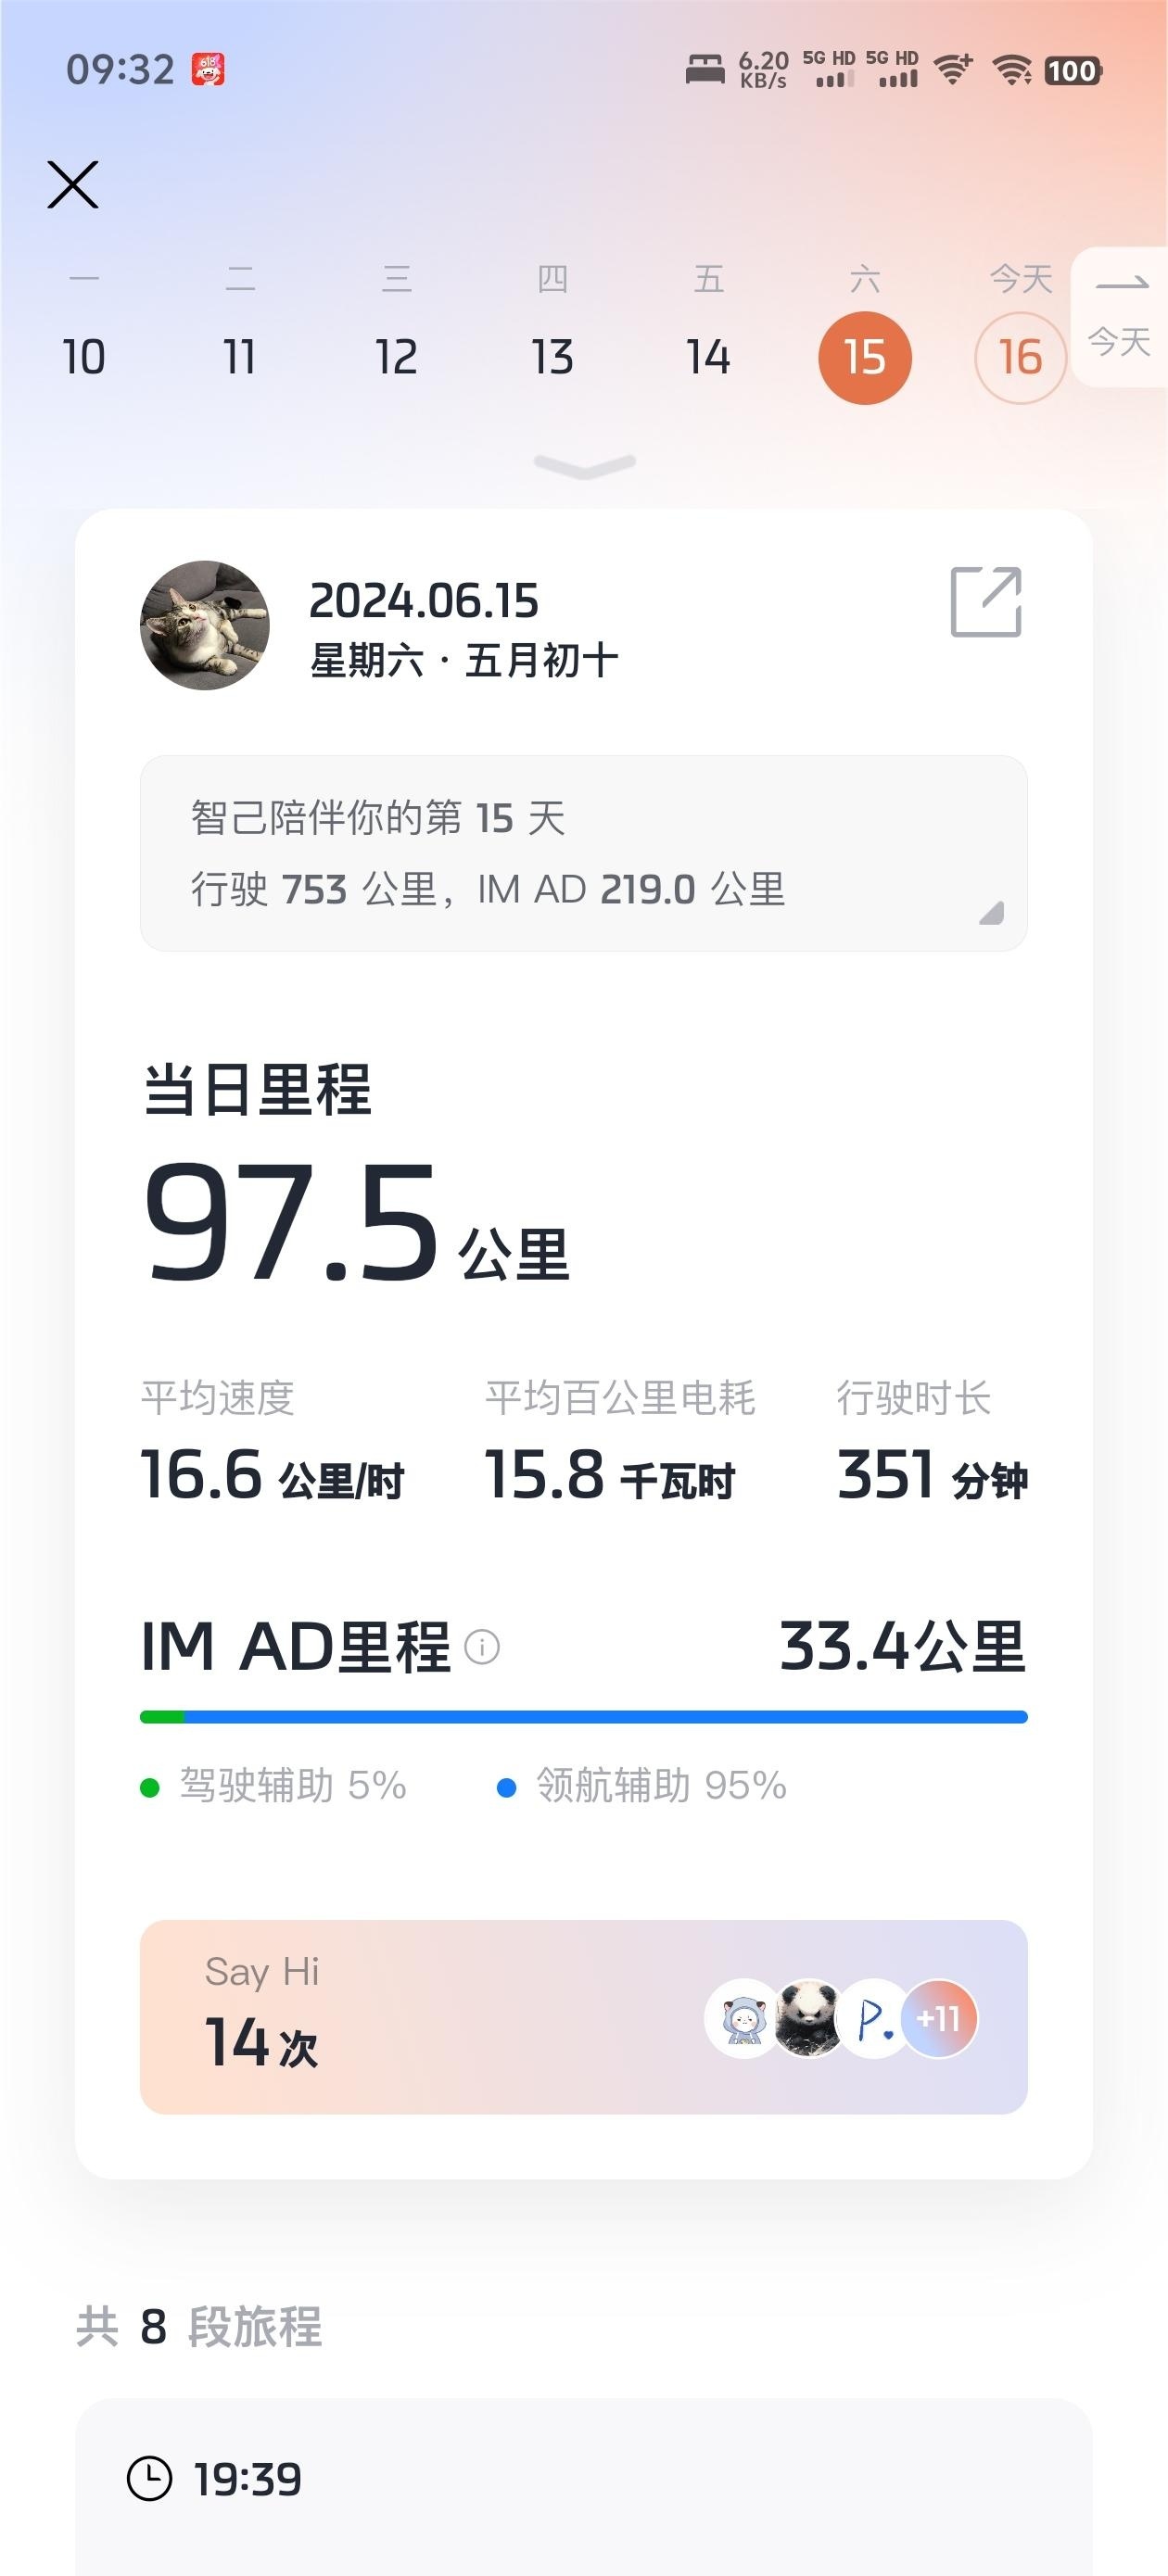
Task: Tap the 行驶时长 351 分钟 stat
Action: pos(932,1440)
